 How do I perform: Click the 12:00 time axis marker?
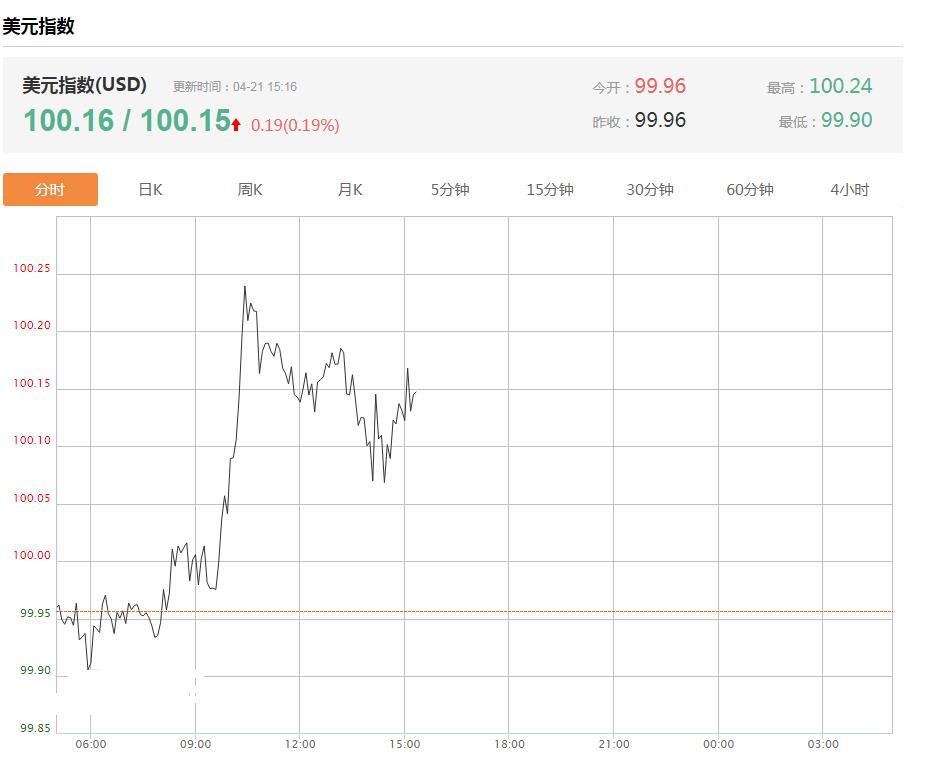pyautogui.click(x=300, y=744)
